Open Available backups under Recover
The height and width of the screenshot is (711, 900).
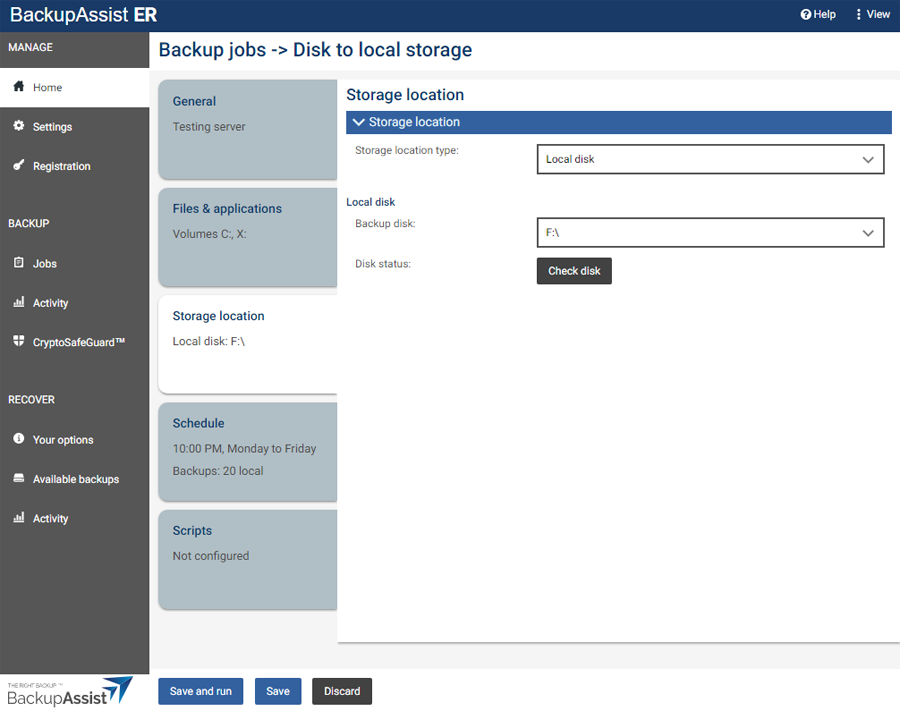[75, 479]
